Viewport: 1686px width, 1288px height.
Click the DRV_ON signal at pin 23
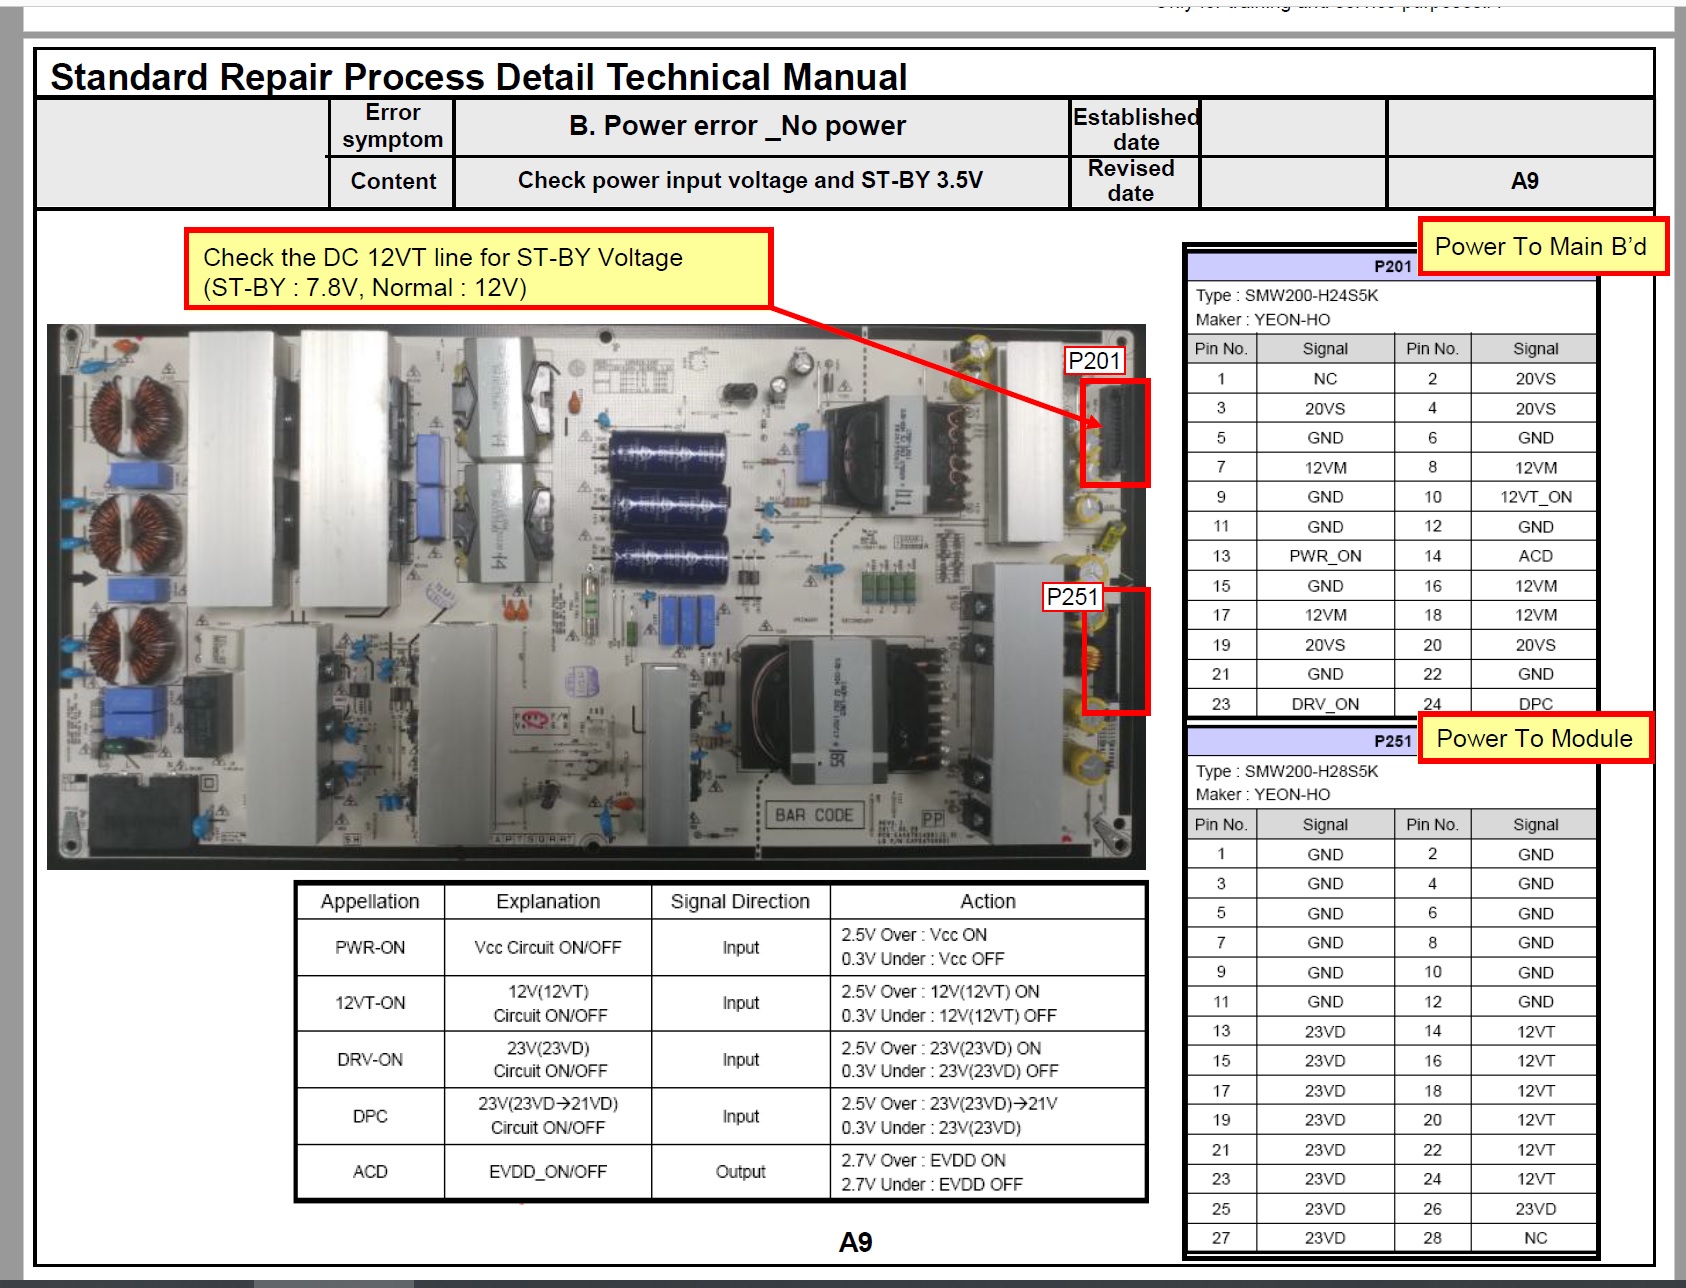click(x=1324, y=704)
